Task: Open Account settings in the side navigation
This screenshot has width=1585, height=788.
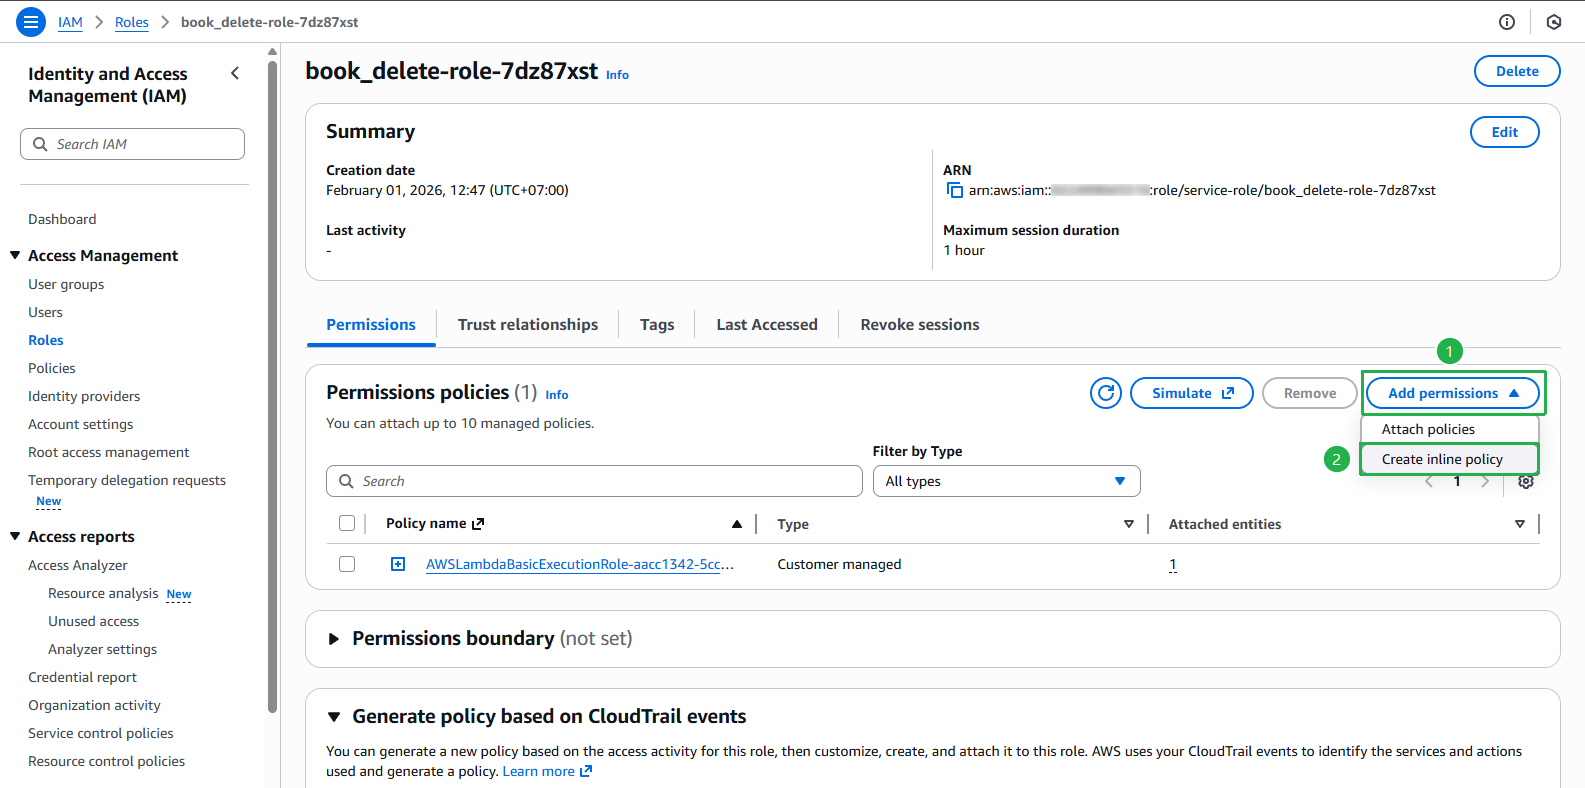Action: tap(80, 424)
